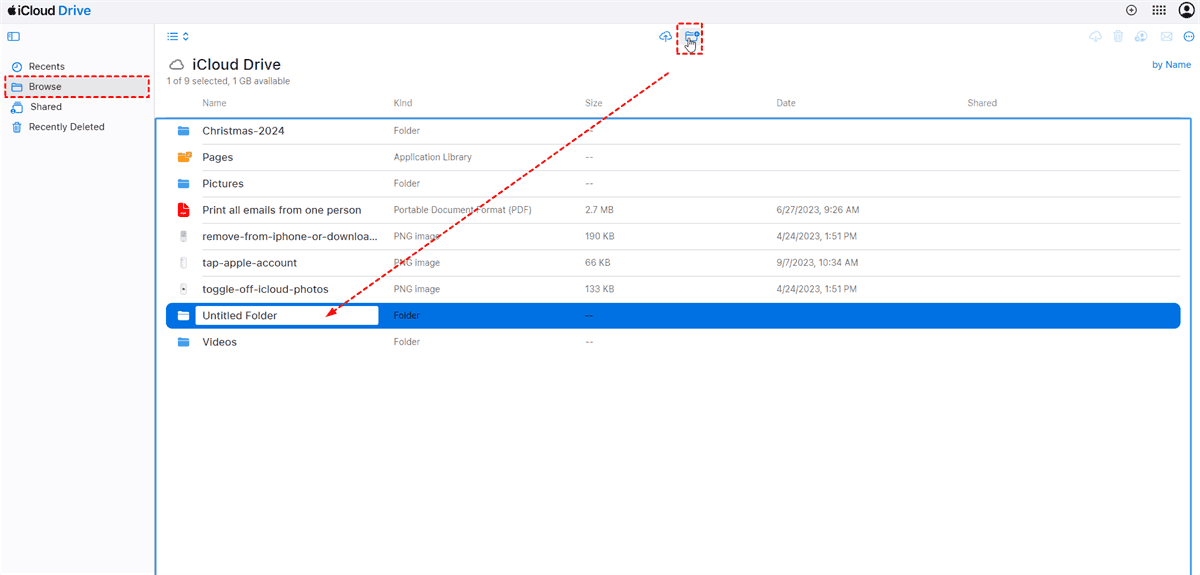
Task: Click the 133 KB size value
Action: point(600,289)
